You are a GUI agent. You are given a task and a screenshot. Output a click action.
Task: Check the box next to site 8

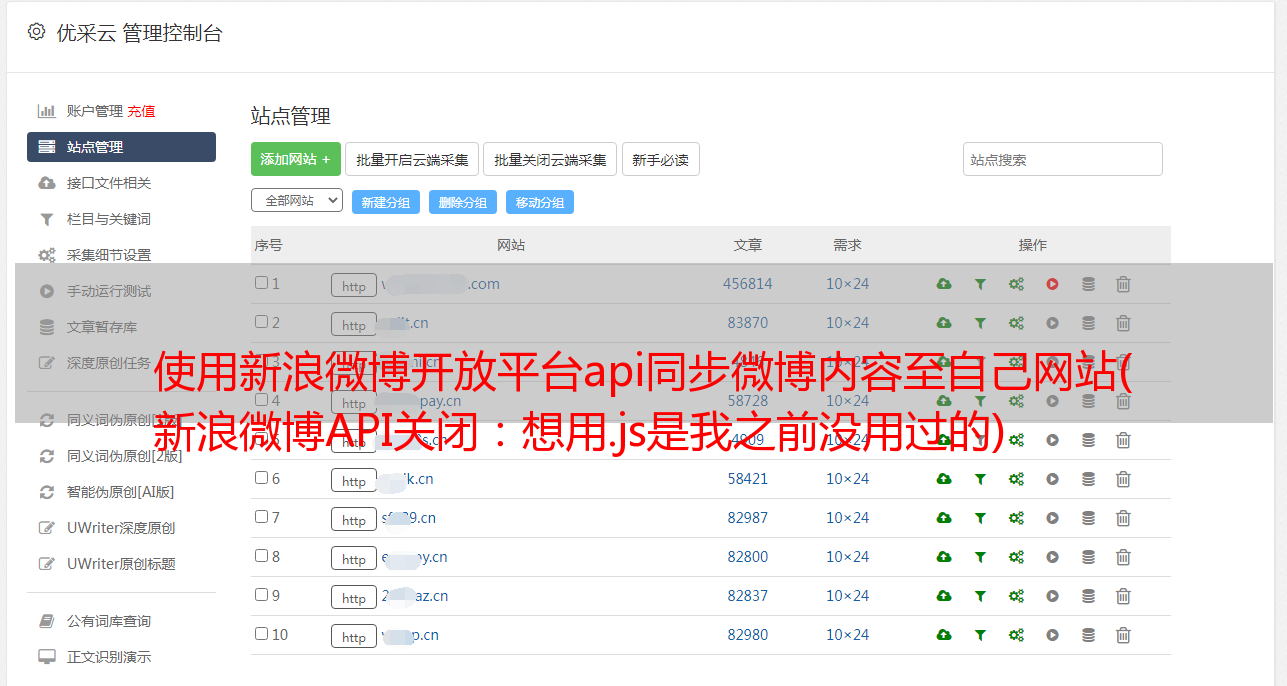coord(261,556)
